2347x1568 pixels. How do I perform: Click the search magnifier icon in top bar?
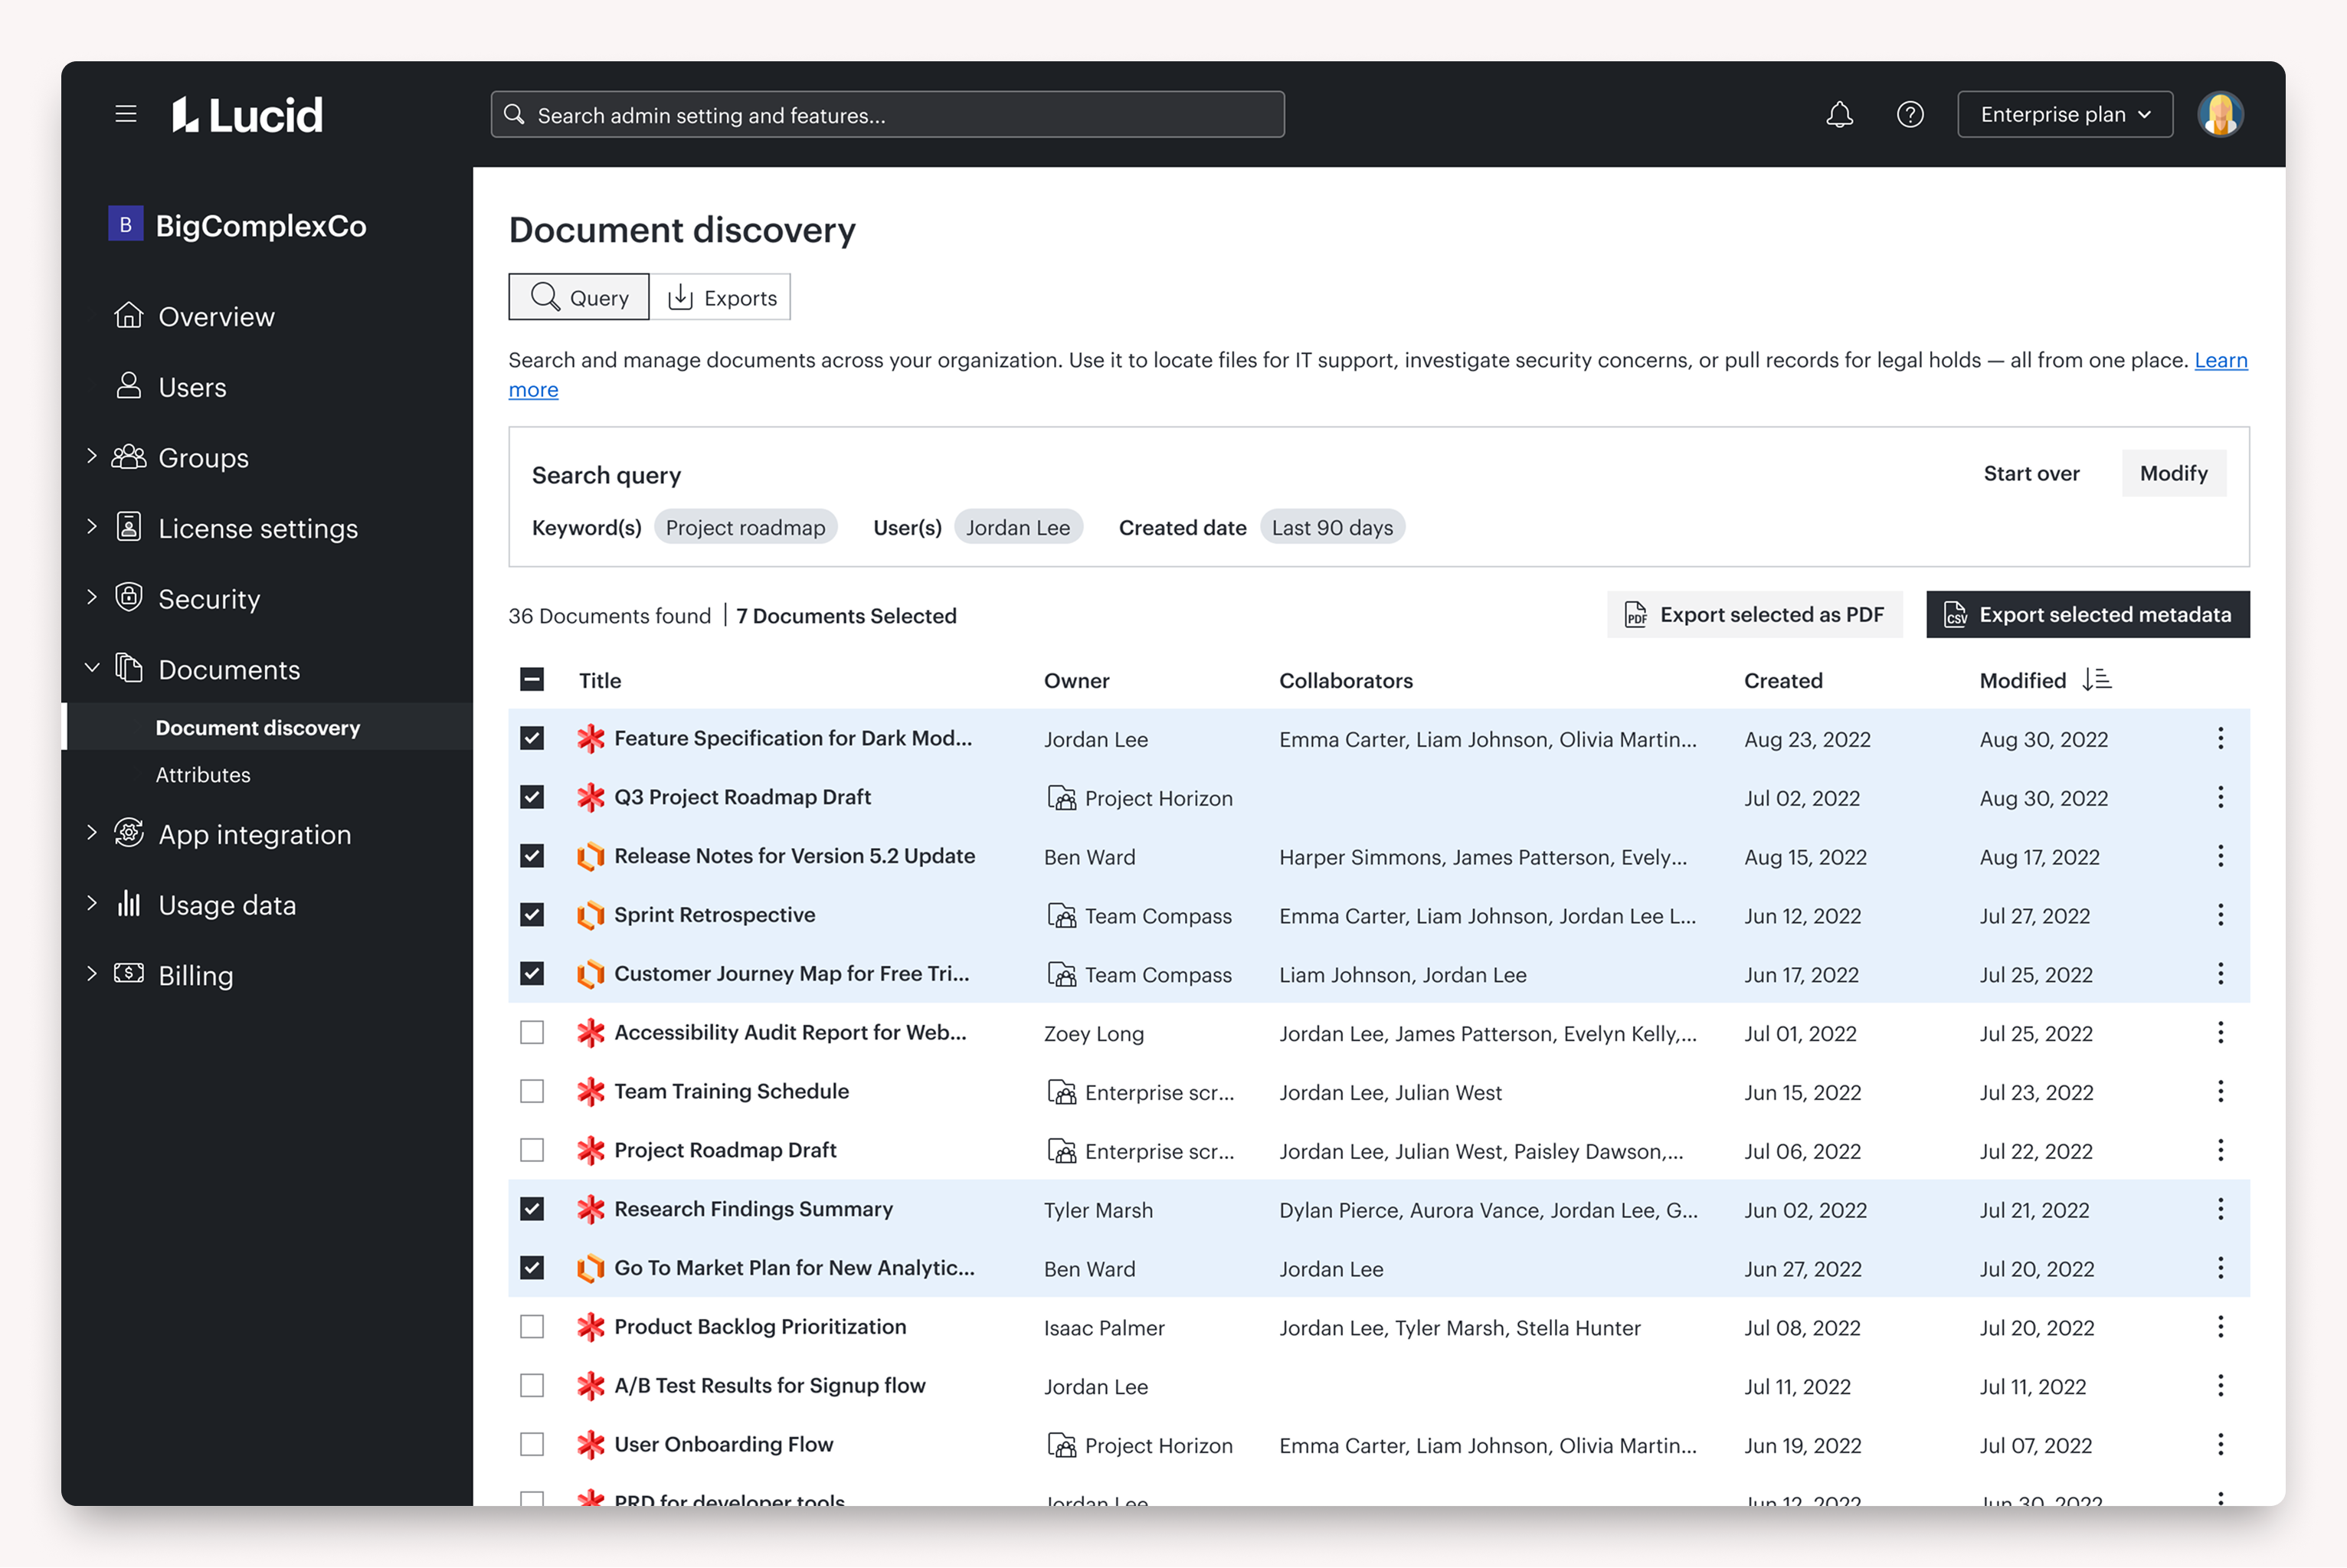click(x=514, y=115)
